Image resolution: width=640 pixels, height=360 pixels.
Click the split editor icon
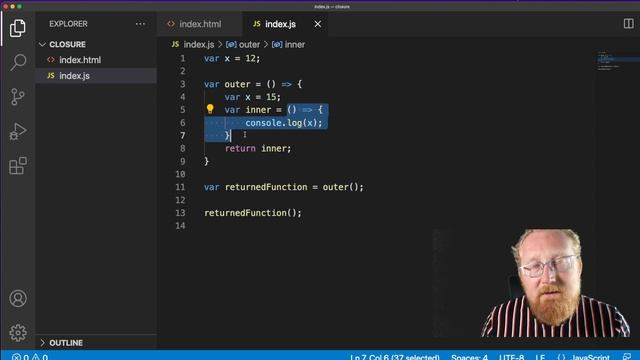(629, 24)
